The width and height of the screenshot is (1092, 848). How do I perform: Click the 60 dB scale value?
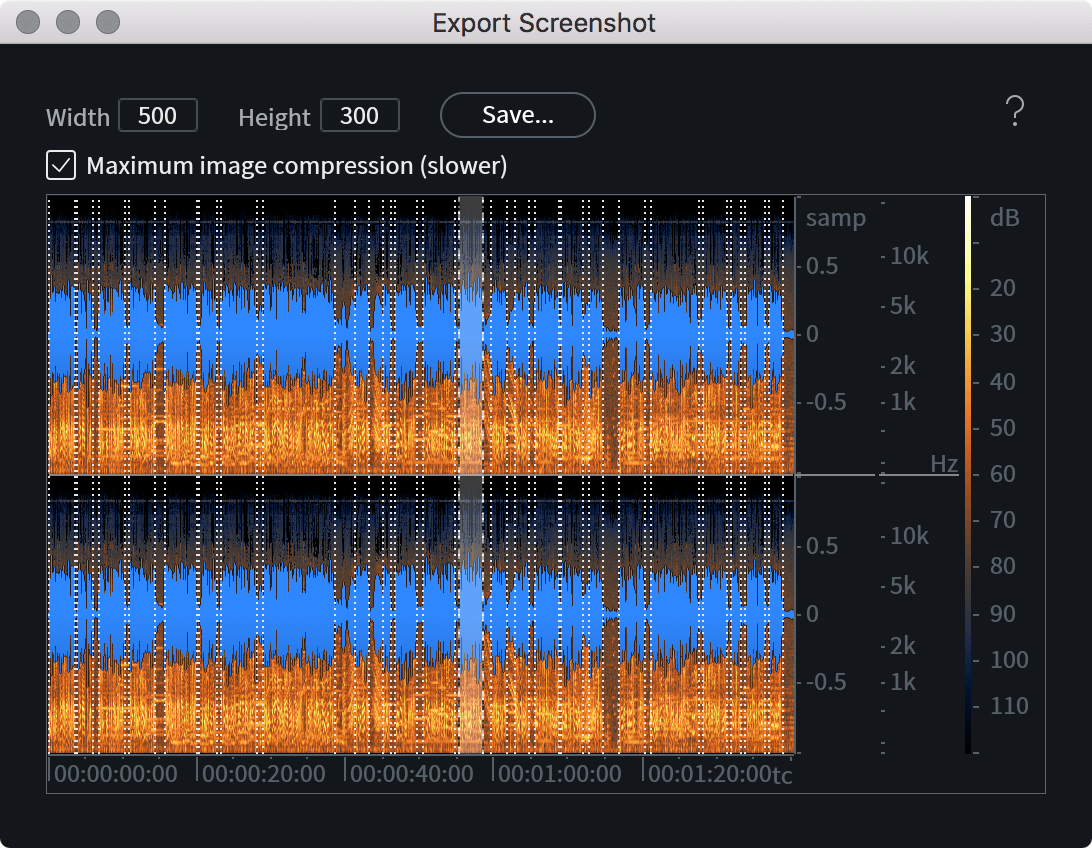(x=1003, y=474)
